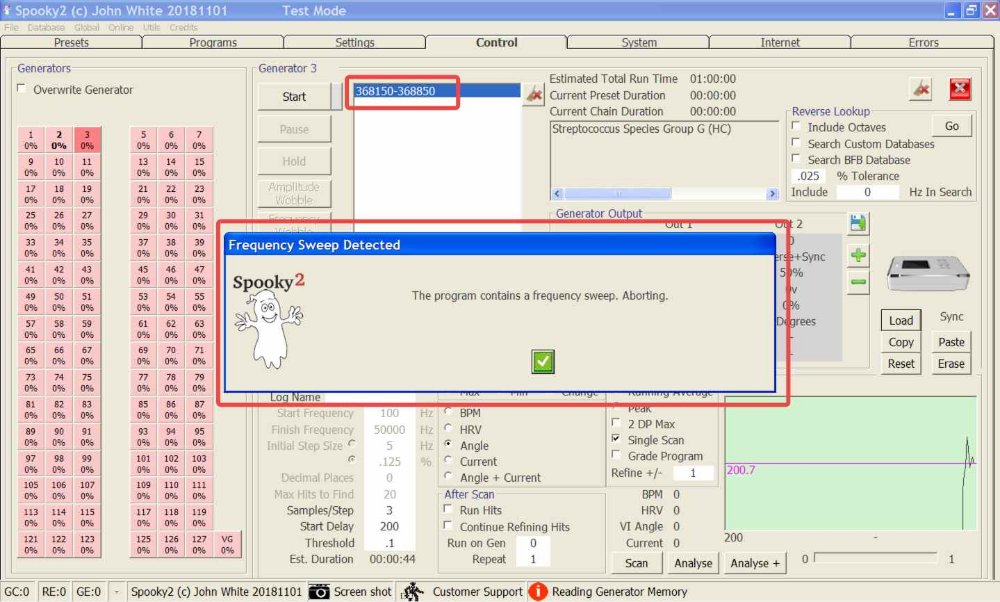Open the Errors tab
Image resolution: width=1000 pixels, height=602 pixels.
pos(923,42)
